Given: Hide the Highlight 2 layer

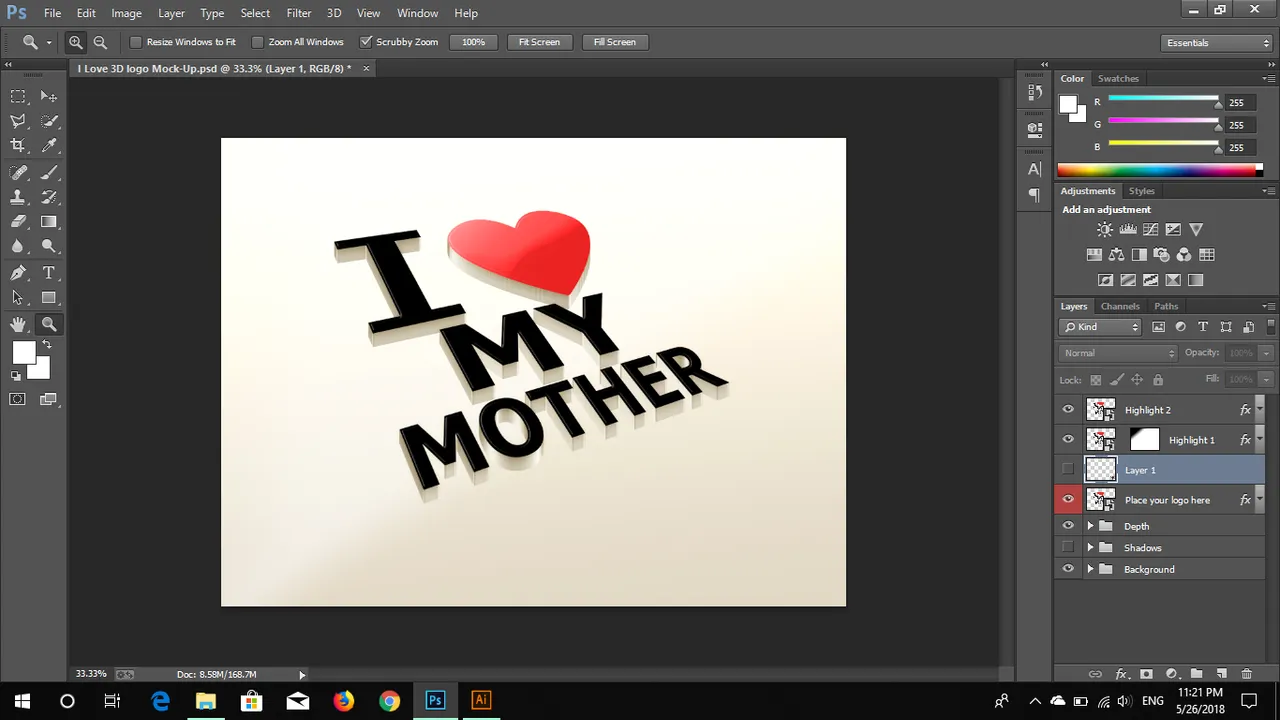Looking at the screenshot, I should coord(1068,410).
